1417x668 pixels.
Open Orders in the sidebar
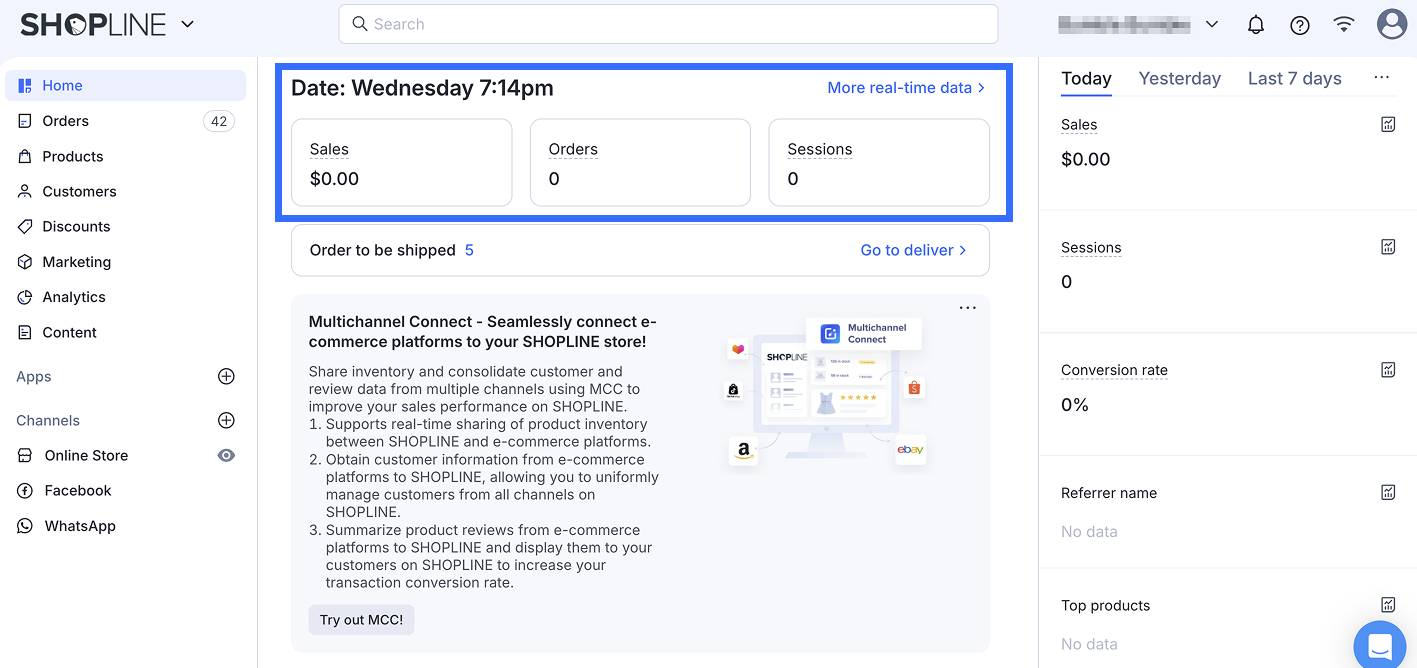coord(66,121)
